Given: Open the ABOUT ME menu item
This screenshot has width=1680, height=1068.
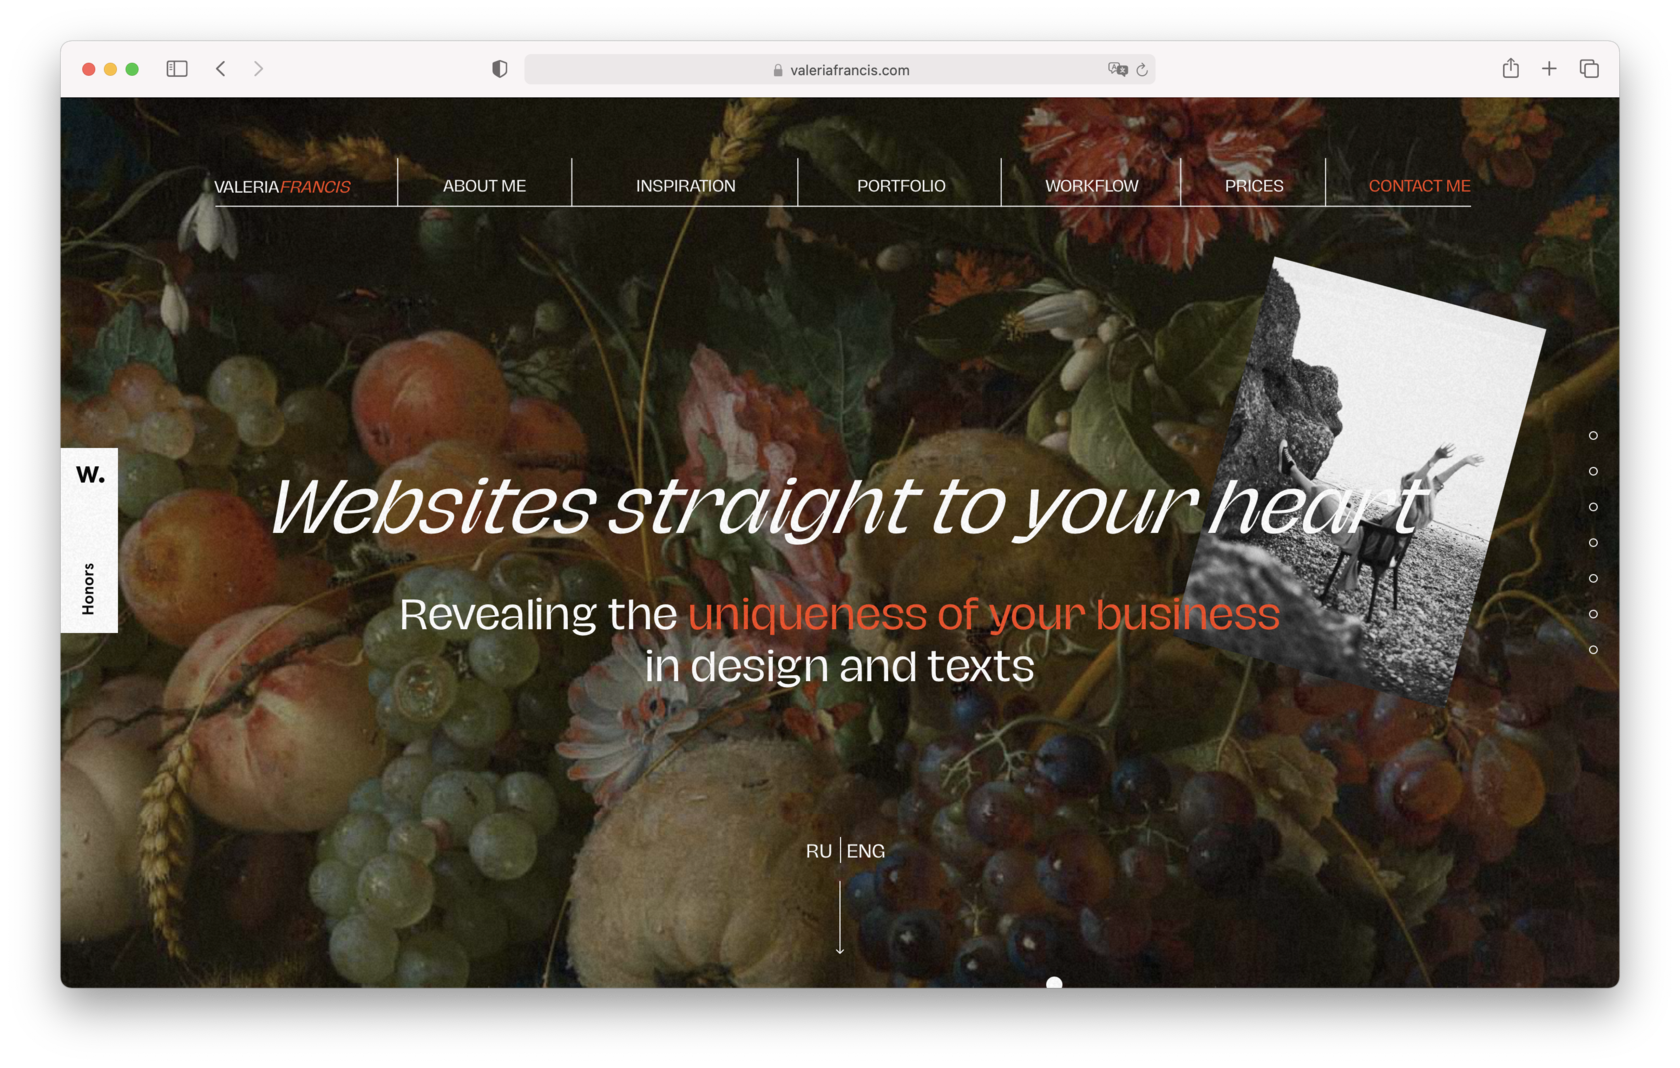Looking at the screenshot, I should click(484, 186).
